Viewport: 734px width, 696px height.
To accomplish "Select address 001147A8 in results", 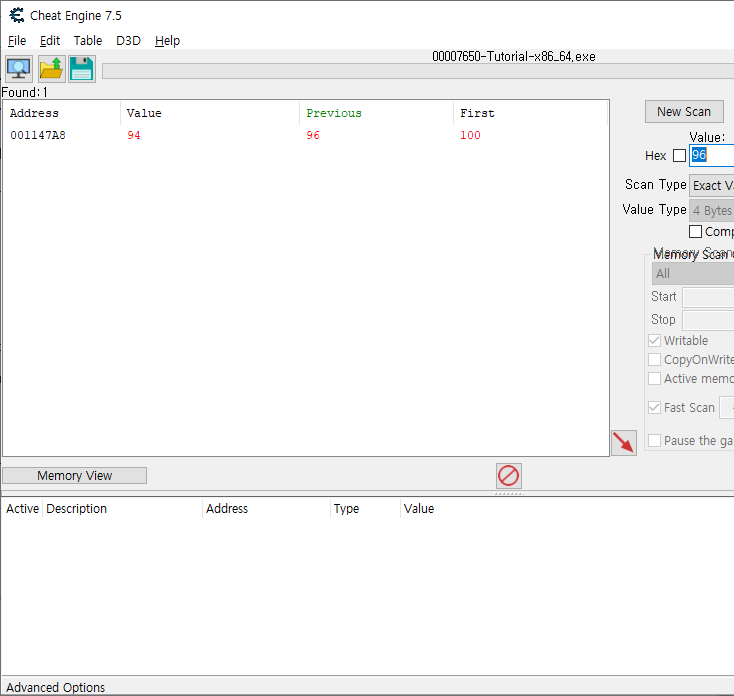I will [x=38, y=135].
